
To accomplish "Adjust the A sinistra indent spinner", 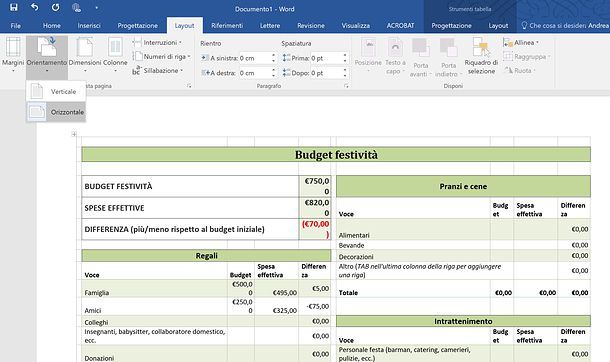I will point(273,58).
